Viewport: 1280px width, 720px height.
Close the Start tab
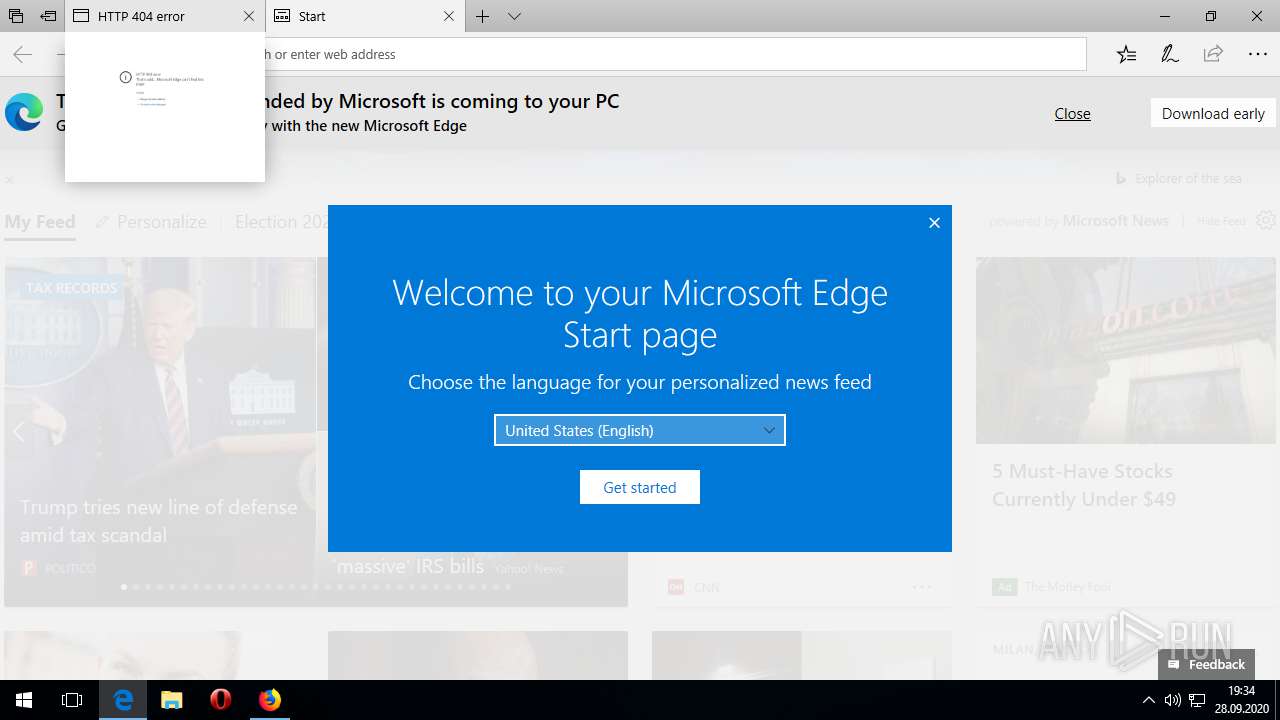[x=449, y=16]
